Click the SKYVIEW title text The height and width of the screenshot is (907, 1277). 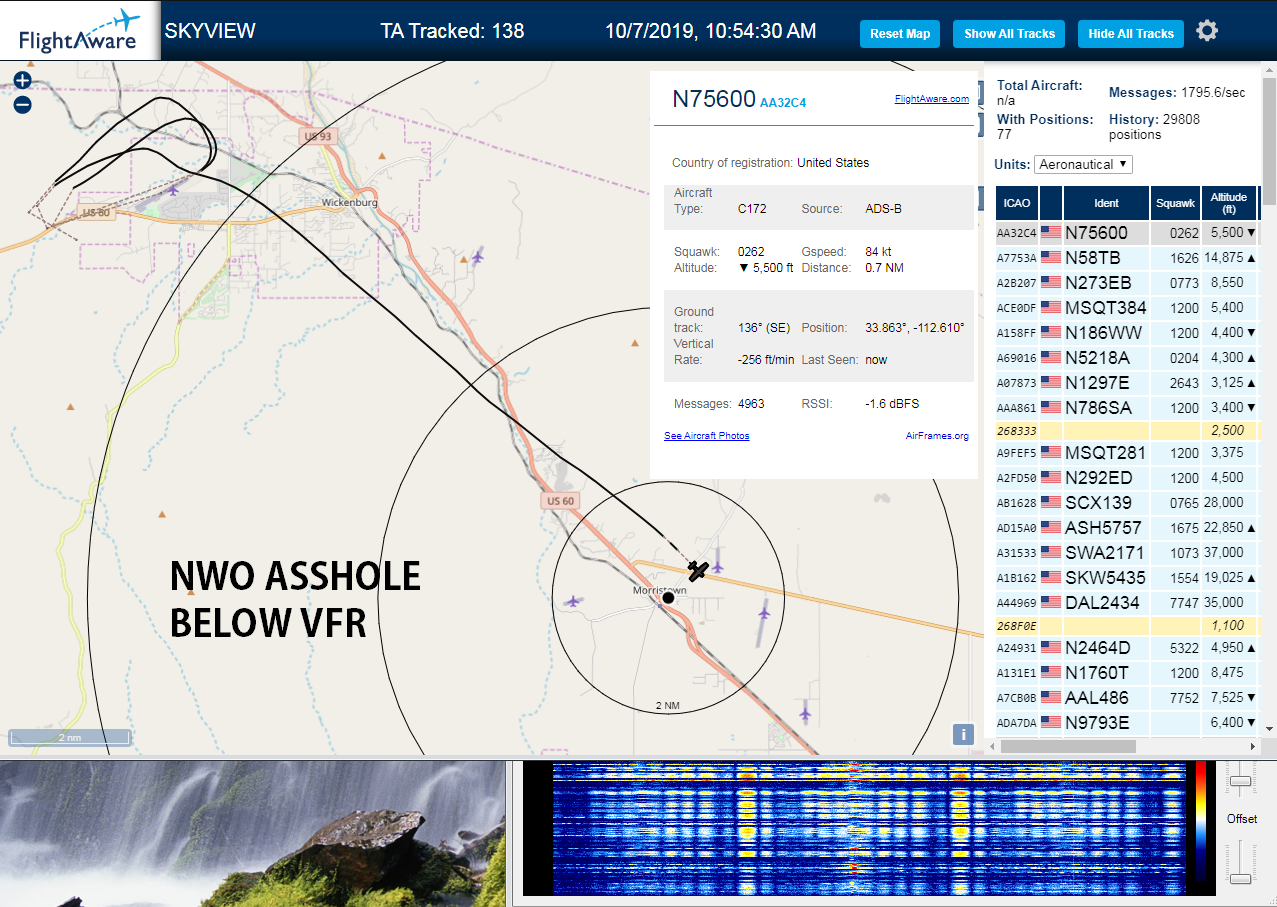coord(210,31)
